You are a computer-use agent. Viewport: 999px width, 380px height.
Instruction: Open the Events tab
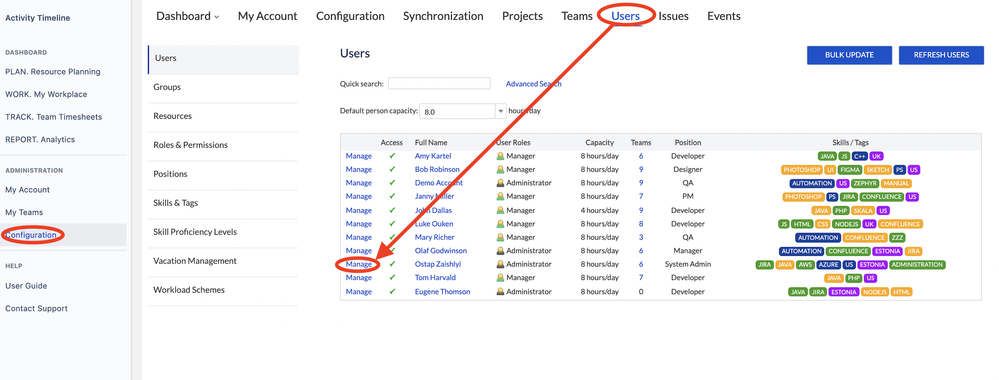click(724, 17)
